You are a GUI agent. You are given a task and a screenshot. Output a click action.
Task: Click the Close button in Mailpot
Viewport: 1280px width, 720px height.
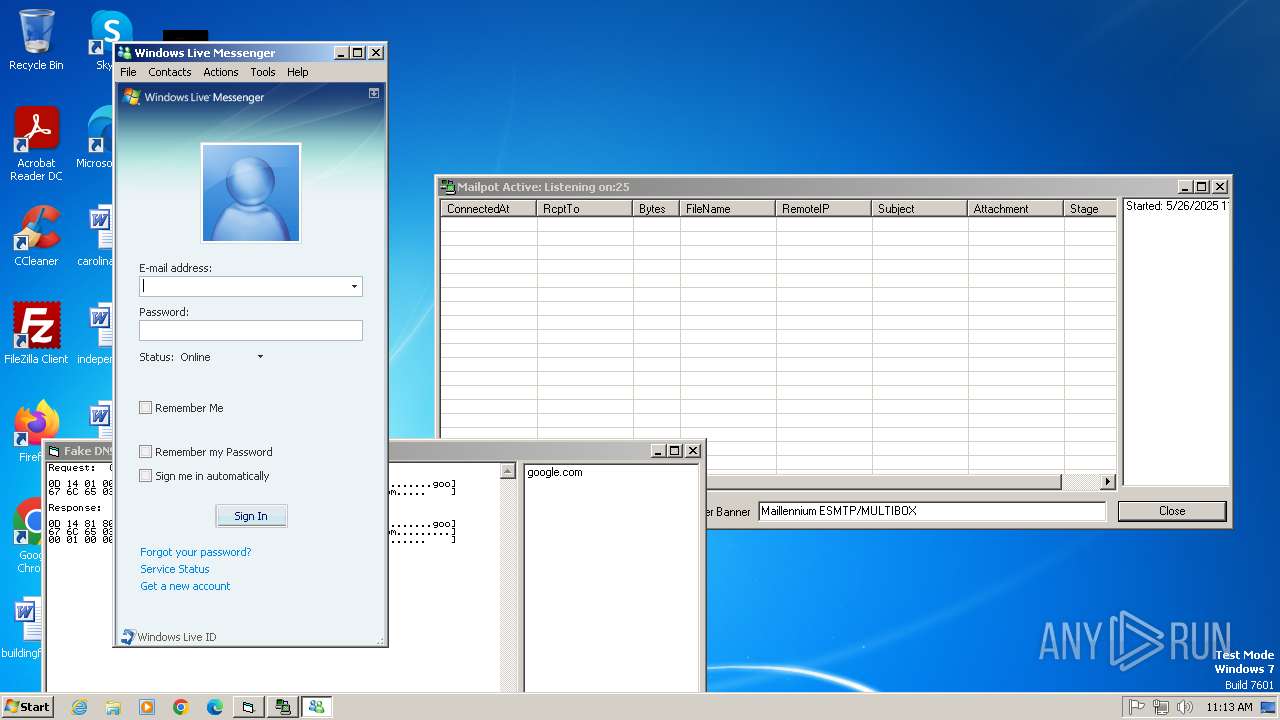(1172, 511)
